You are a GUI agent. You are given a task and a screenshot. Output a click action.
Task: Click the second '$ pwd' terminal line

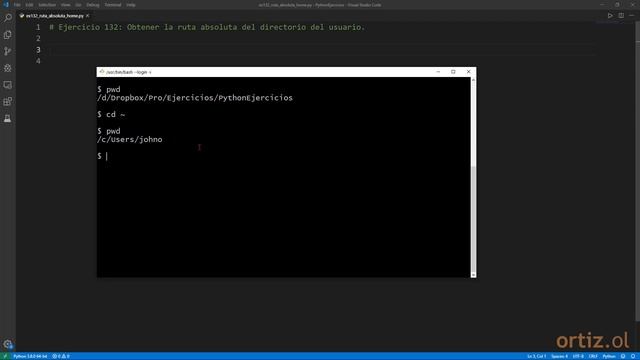(x=109, y=131)
